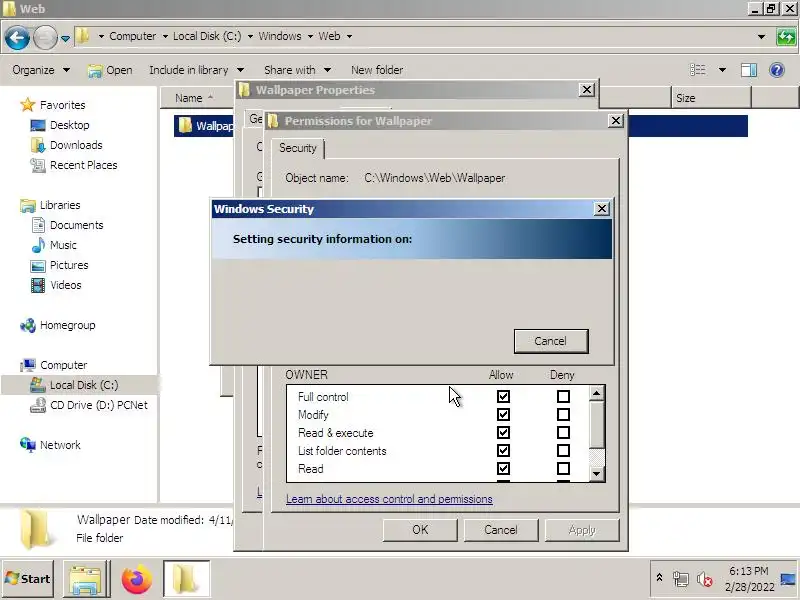Toggle Allow checkbox for List folder contents
Viewport: 800px width, 600px height.
point(504,451)
